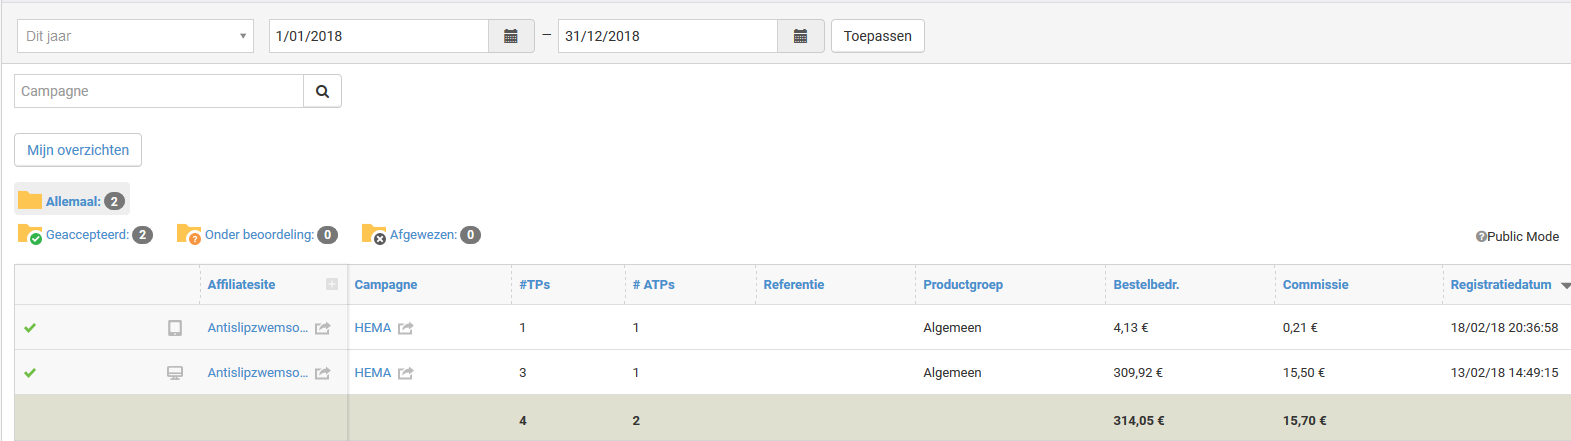Open external link icon beside second HEMA campaign
Screen dimensions: 1571x441
point(405,373)
